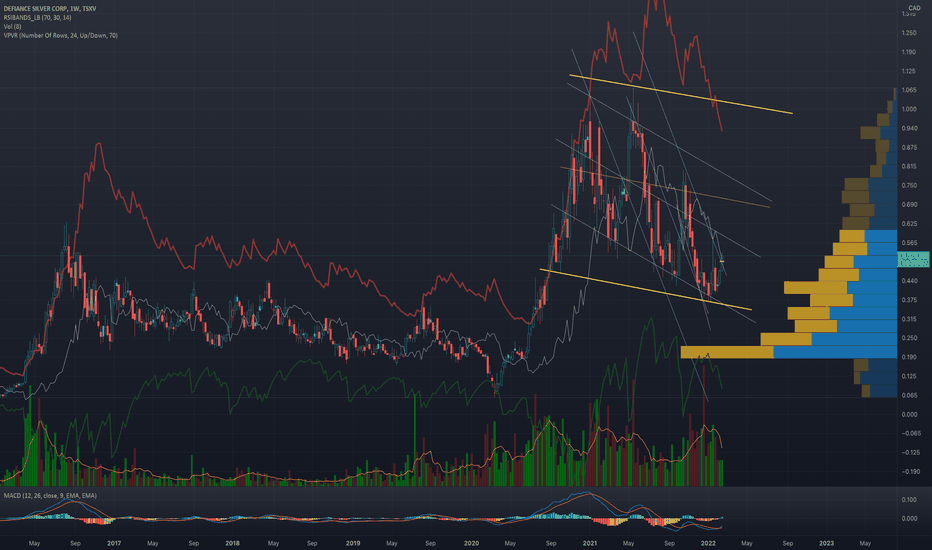Select the lower yellow support trendline under the 2021 lows
Screen dimensions: 932x550
click(x=646, y=290)
